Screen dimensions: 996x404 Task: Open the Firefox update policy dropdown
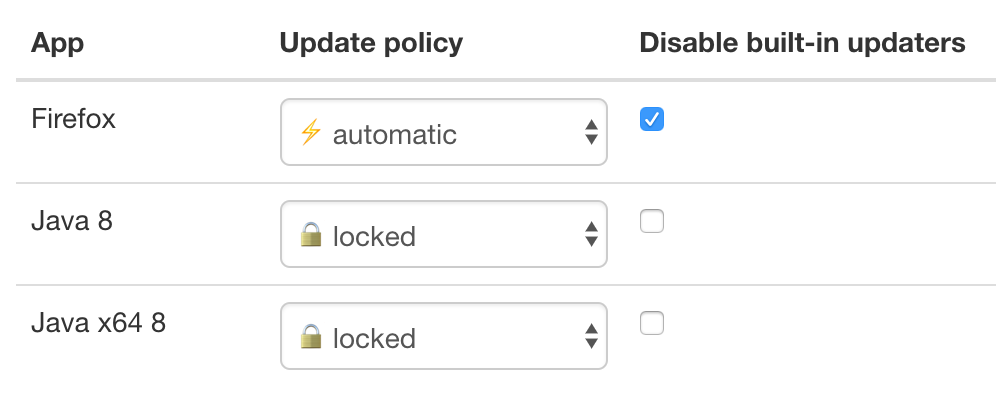444,132
